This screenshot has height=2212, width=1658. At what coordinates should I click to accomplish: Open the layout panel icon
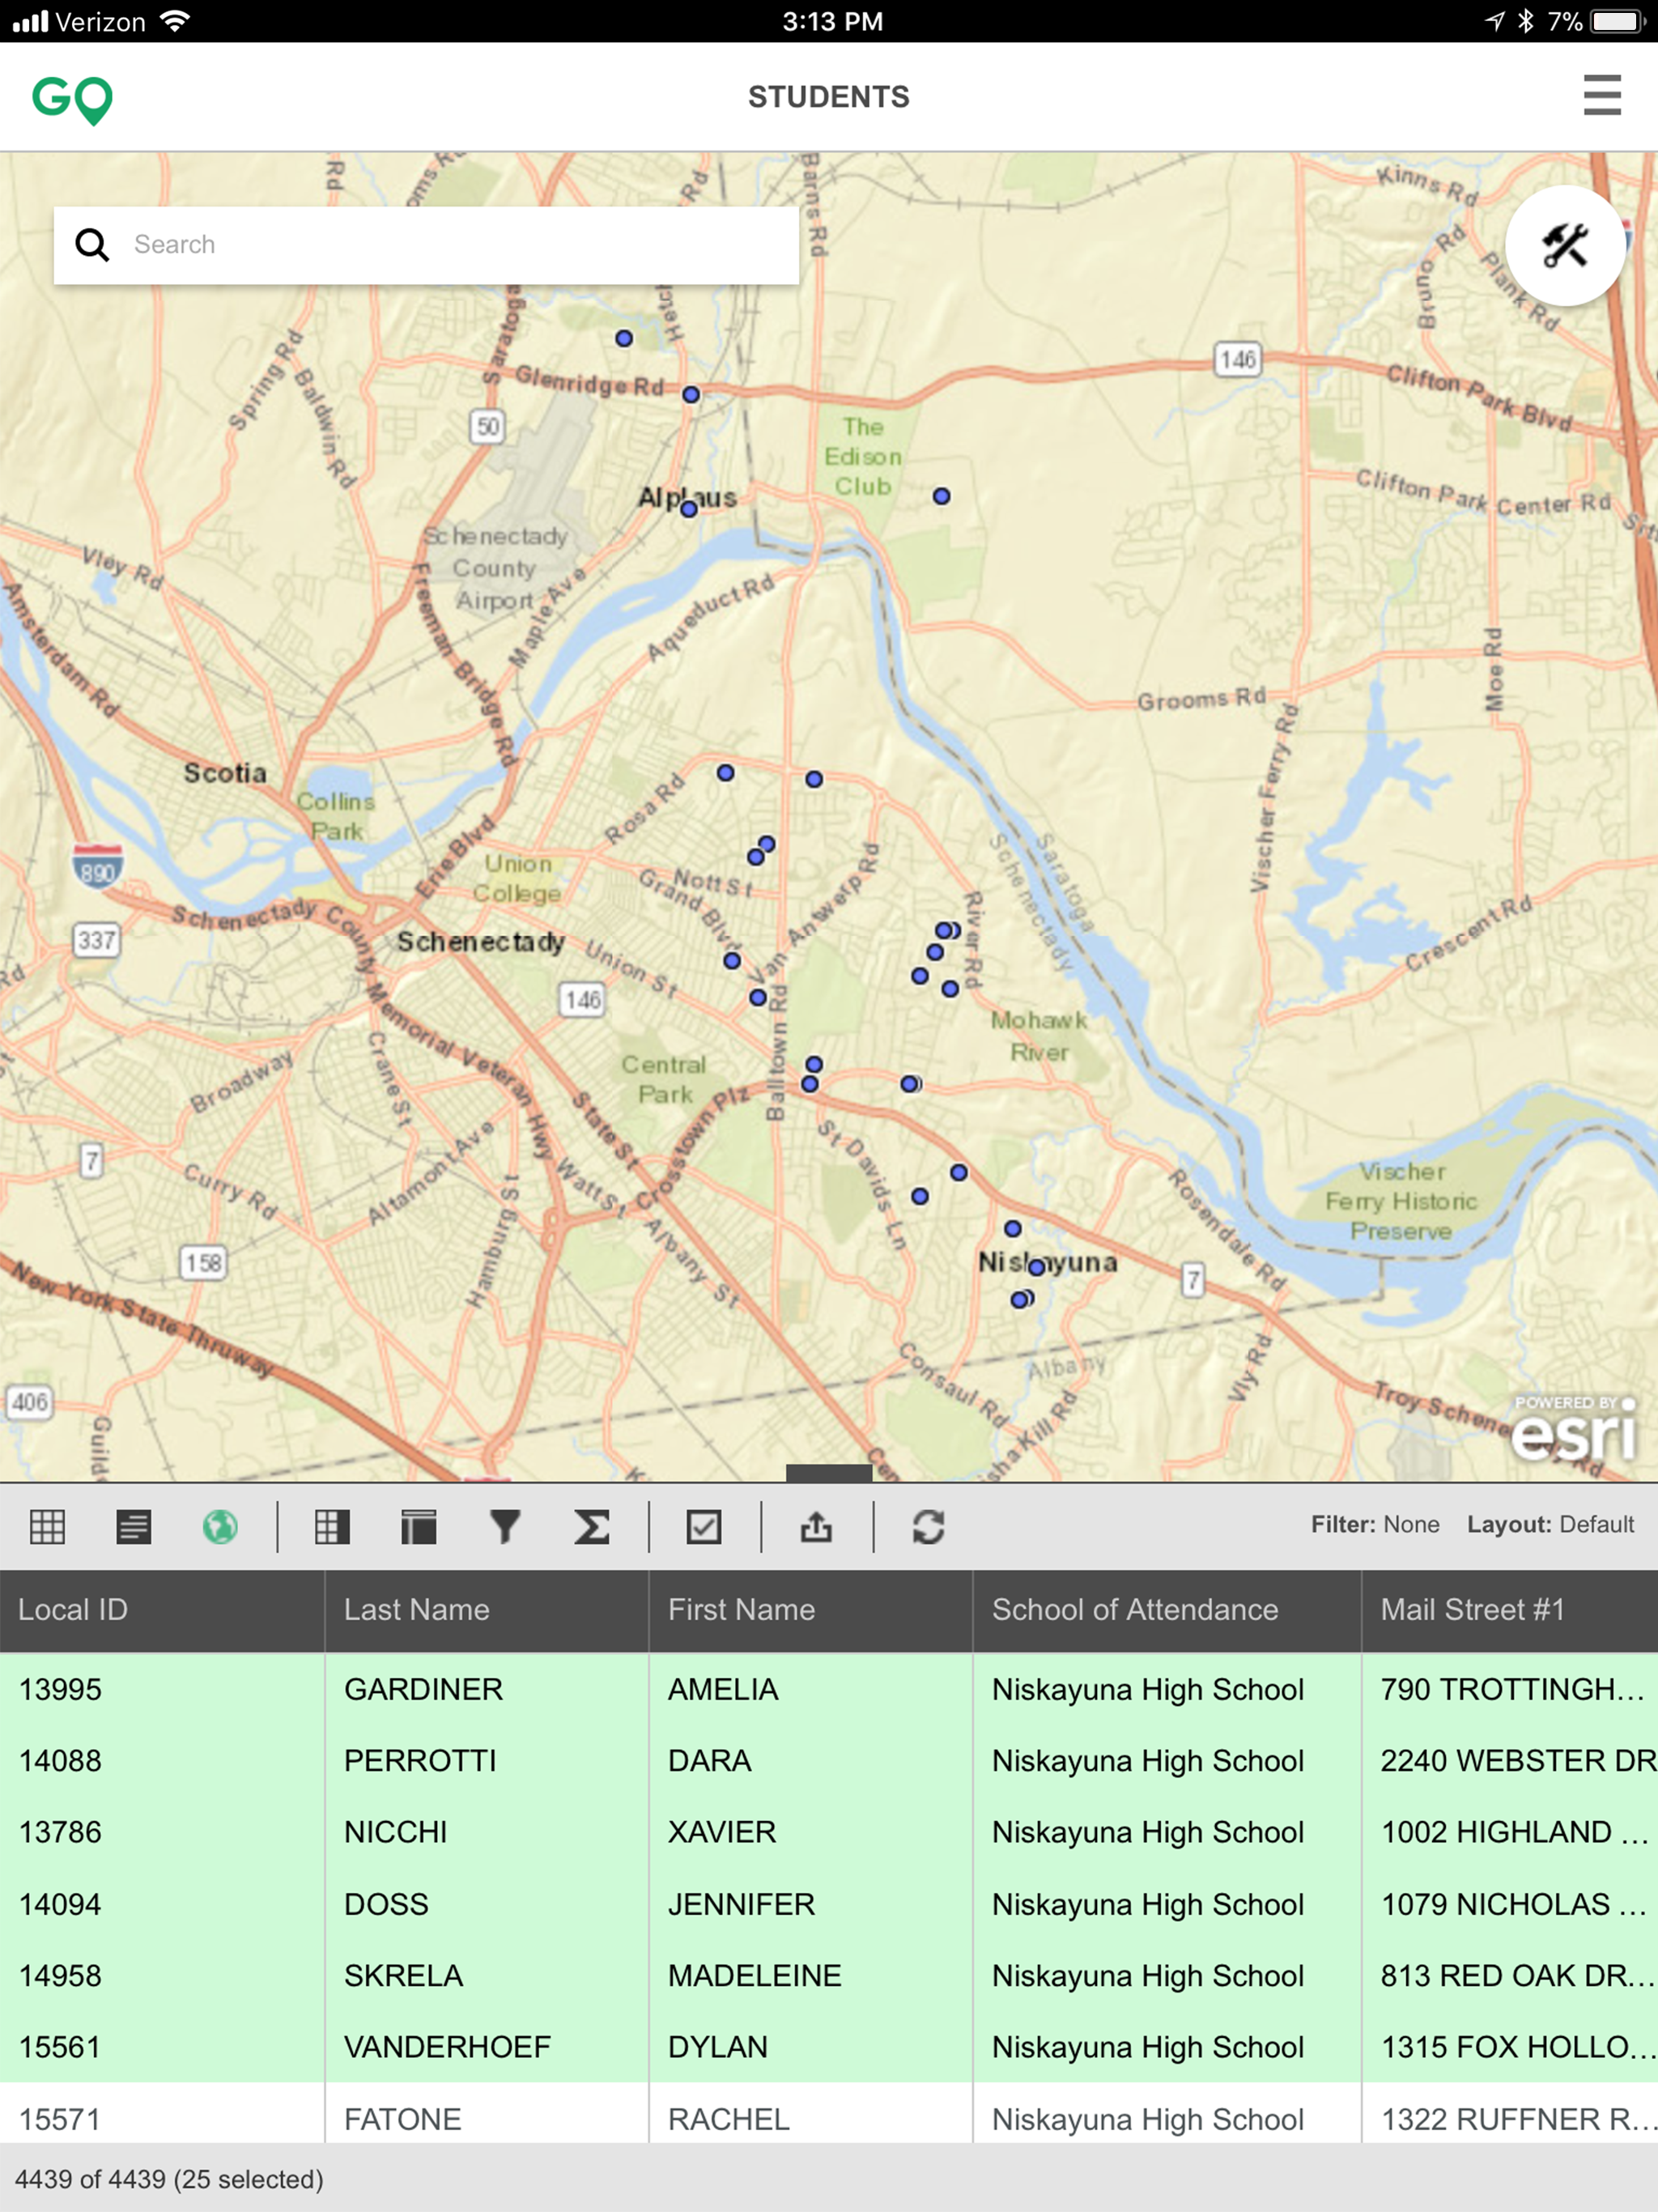[418, 1526]
